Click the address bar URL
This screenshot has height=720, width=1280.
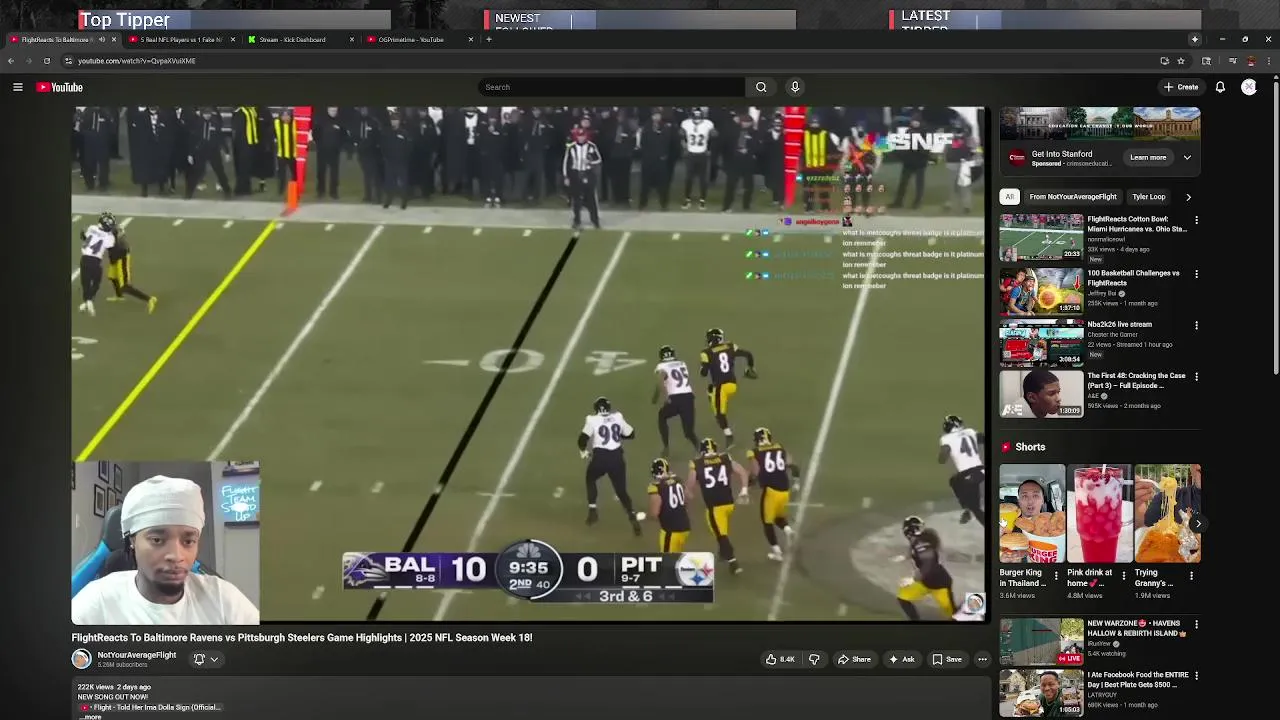click(137, 61)
